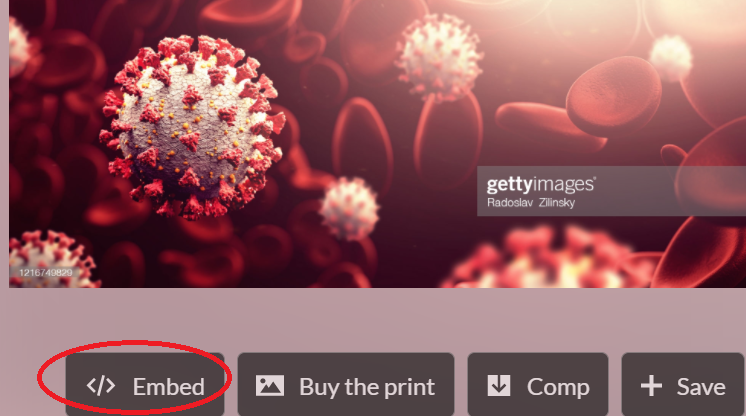
Task: Click the sharp red blood cell on the right
Action: coord(614,95)
